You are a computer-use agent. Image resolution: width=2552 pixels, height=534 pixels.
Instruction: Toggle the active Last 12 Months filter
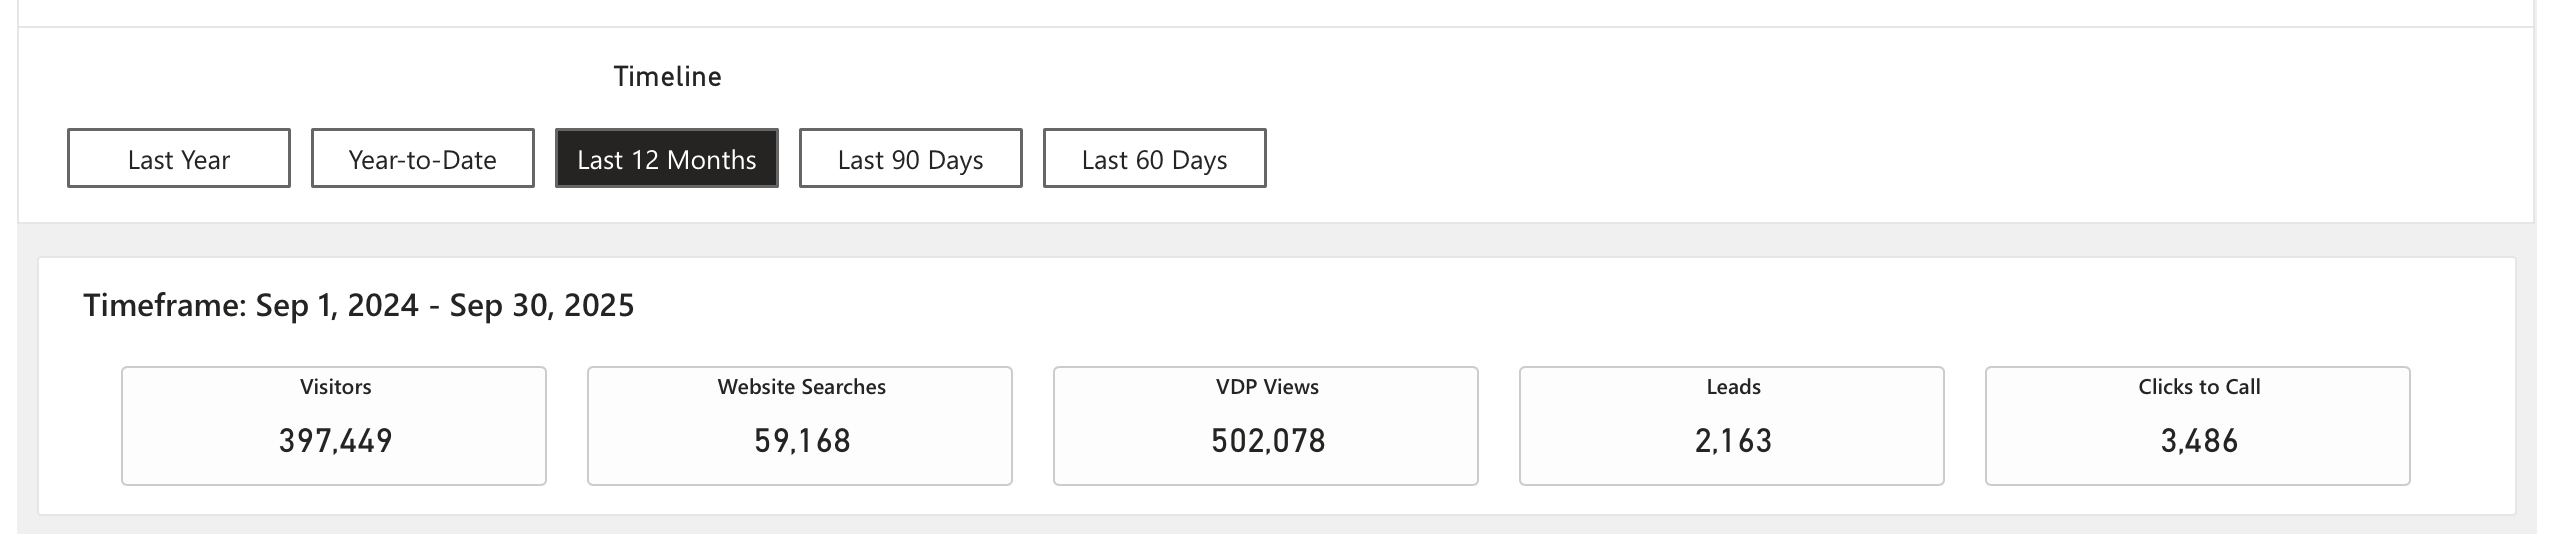point(667,158)
